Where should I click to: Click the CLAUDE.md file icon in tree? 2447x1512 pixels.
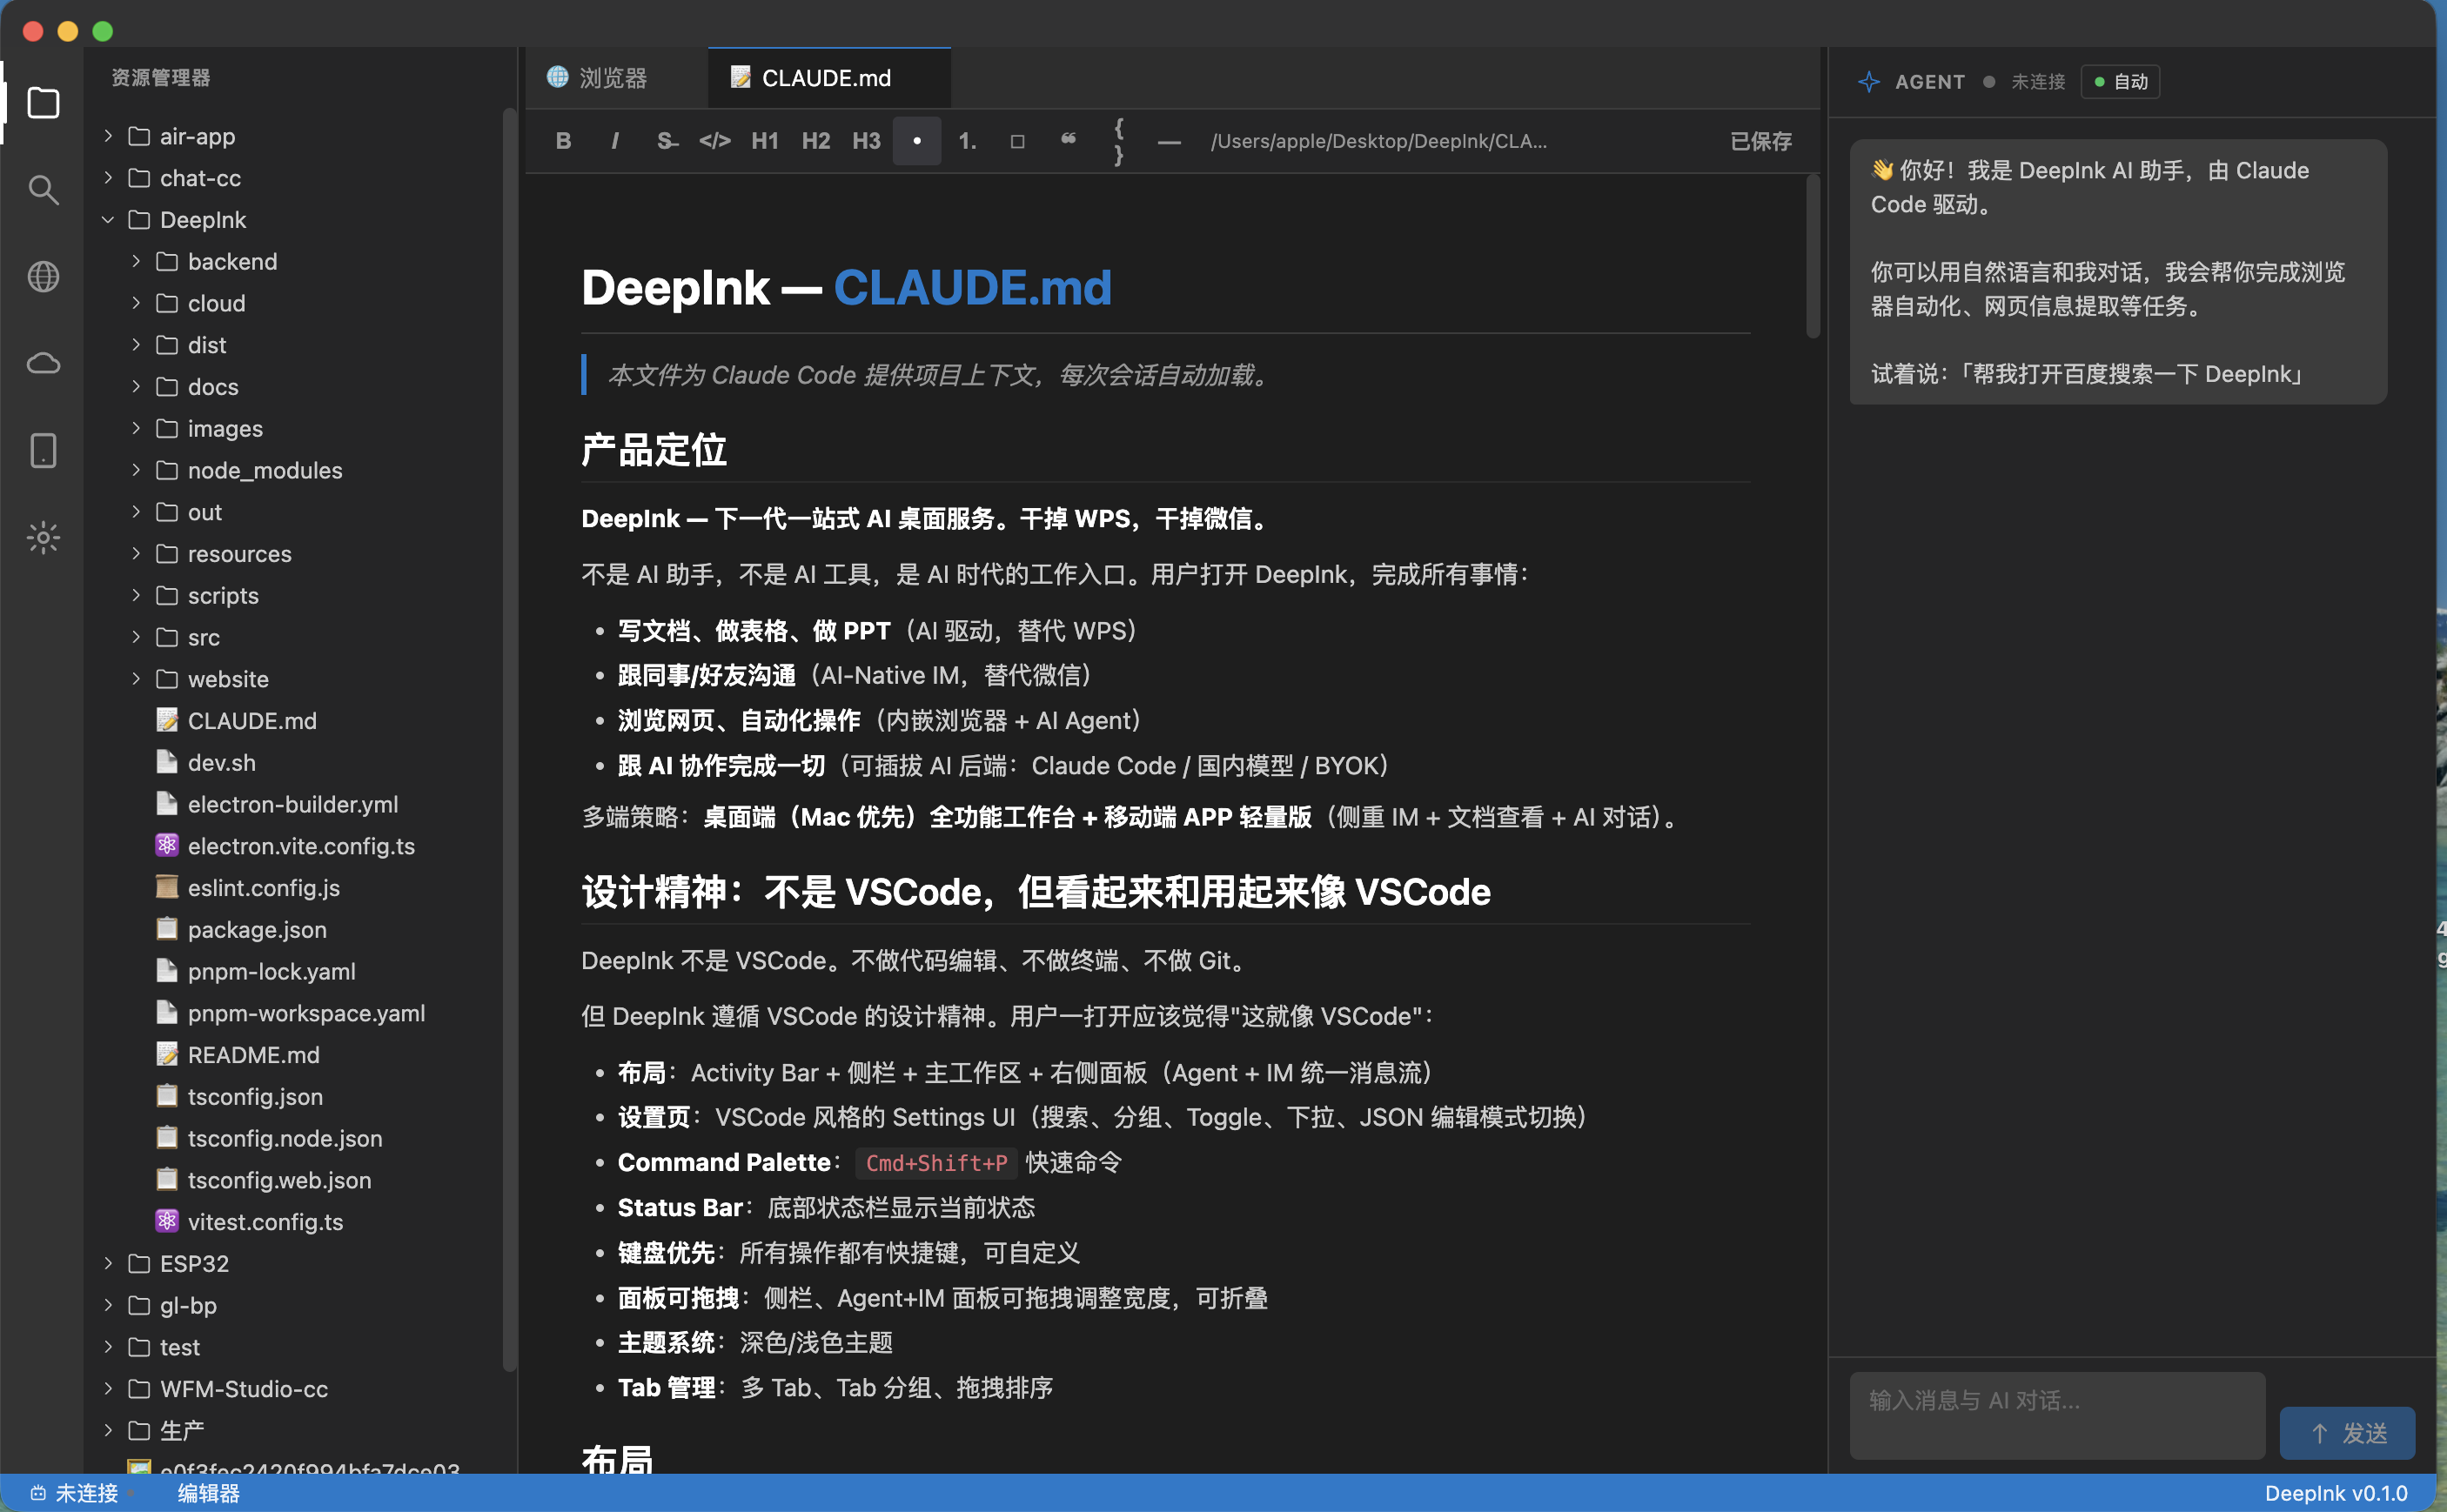click(167, 720)
